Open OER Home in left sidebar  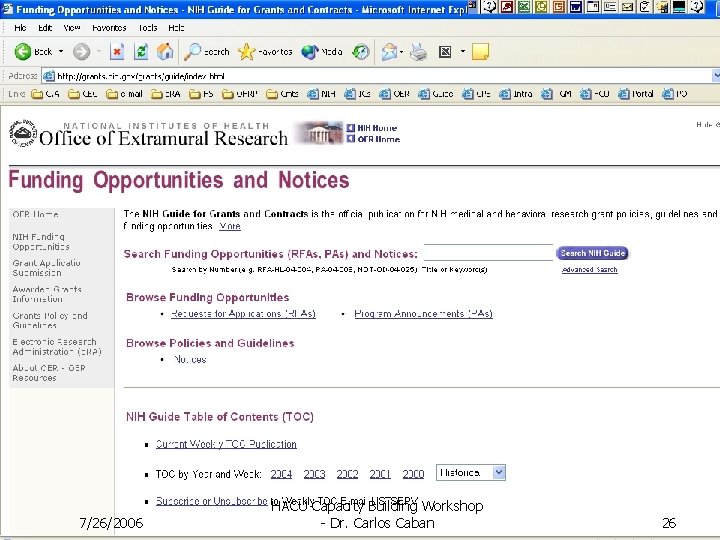click(35, 214)
